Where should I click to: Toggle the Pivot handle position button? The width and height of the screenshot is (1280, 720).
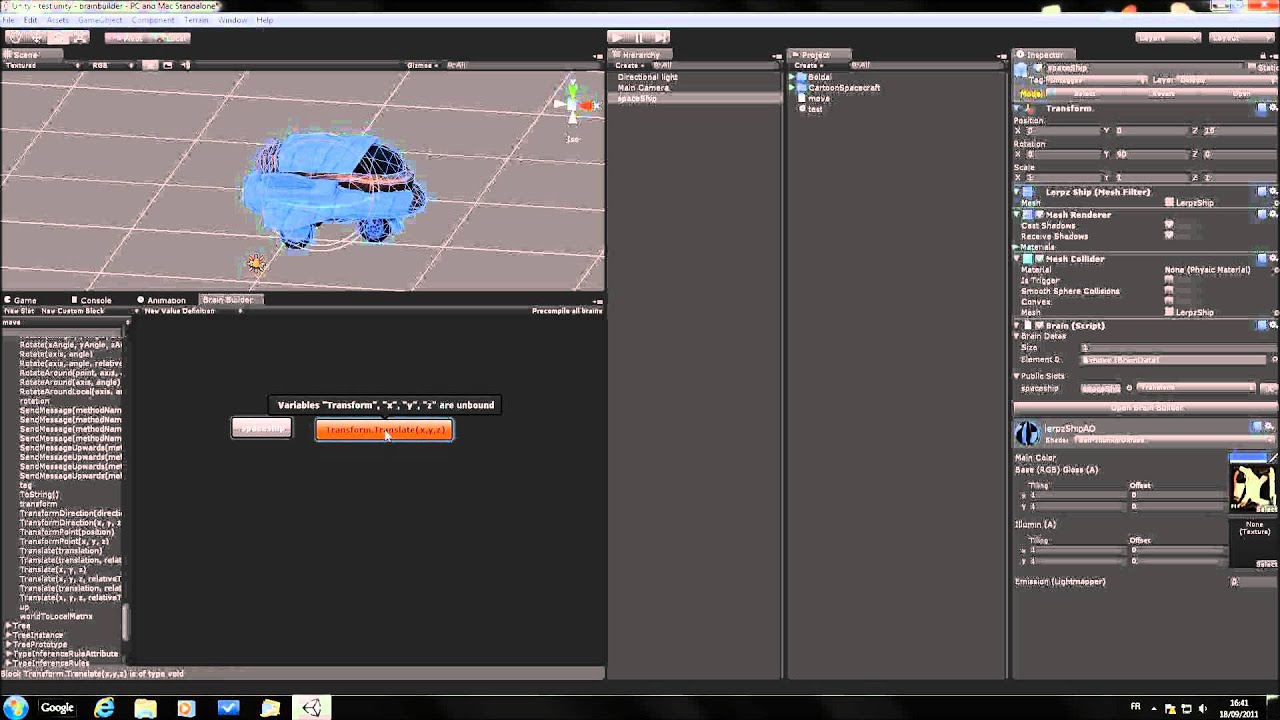[124, 38]
